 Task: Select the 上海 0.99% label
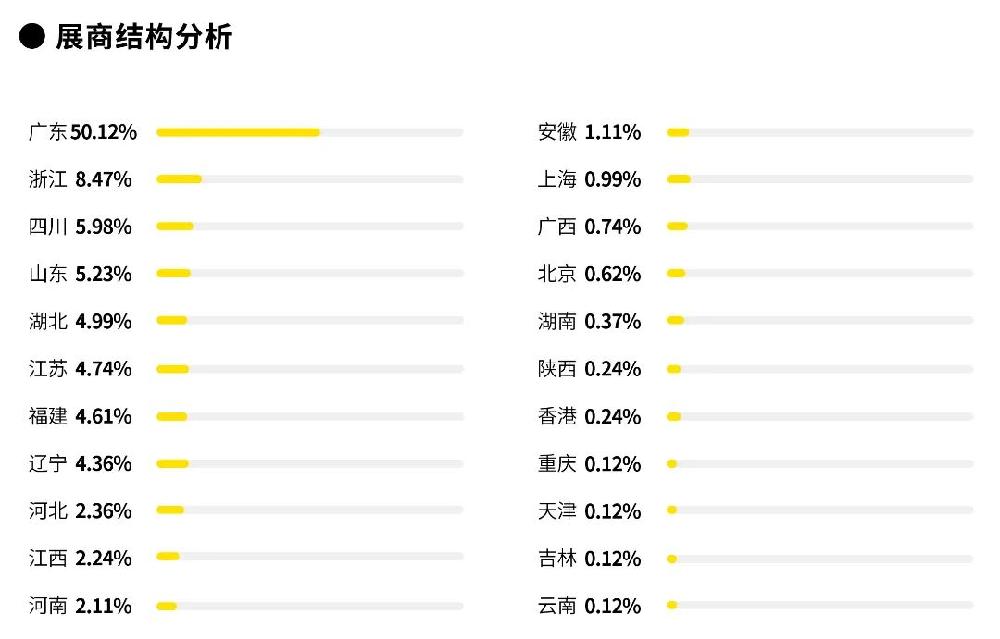coord(589,179)
